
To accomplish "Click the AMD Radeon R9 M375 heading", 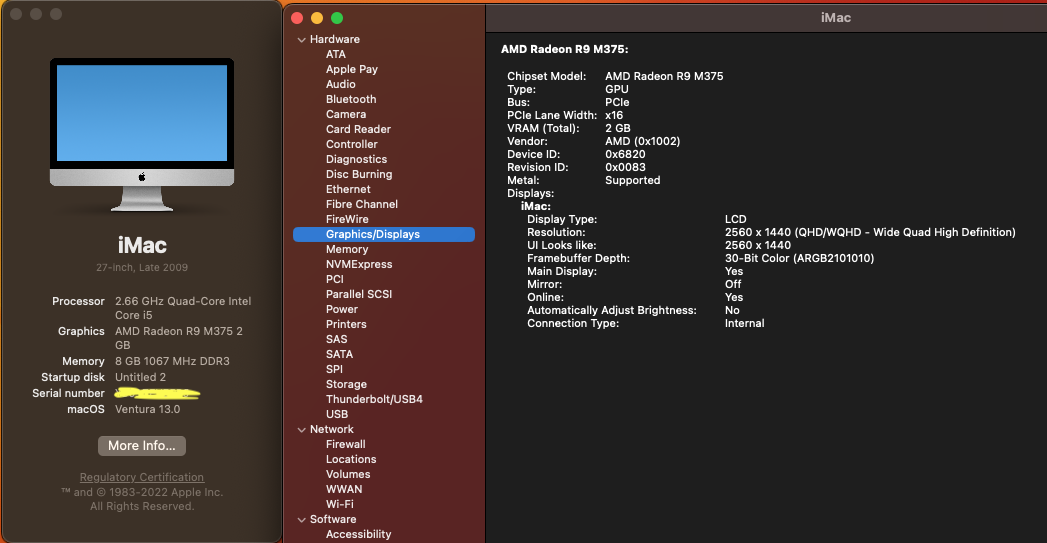I will [564, 49].
